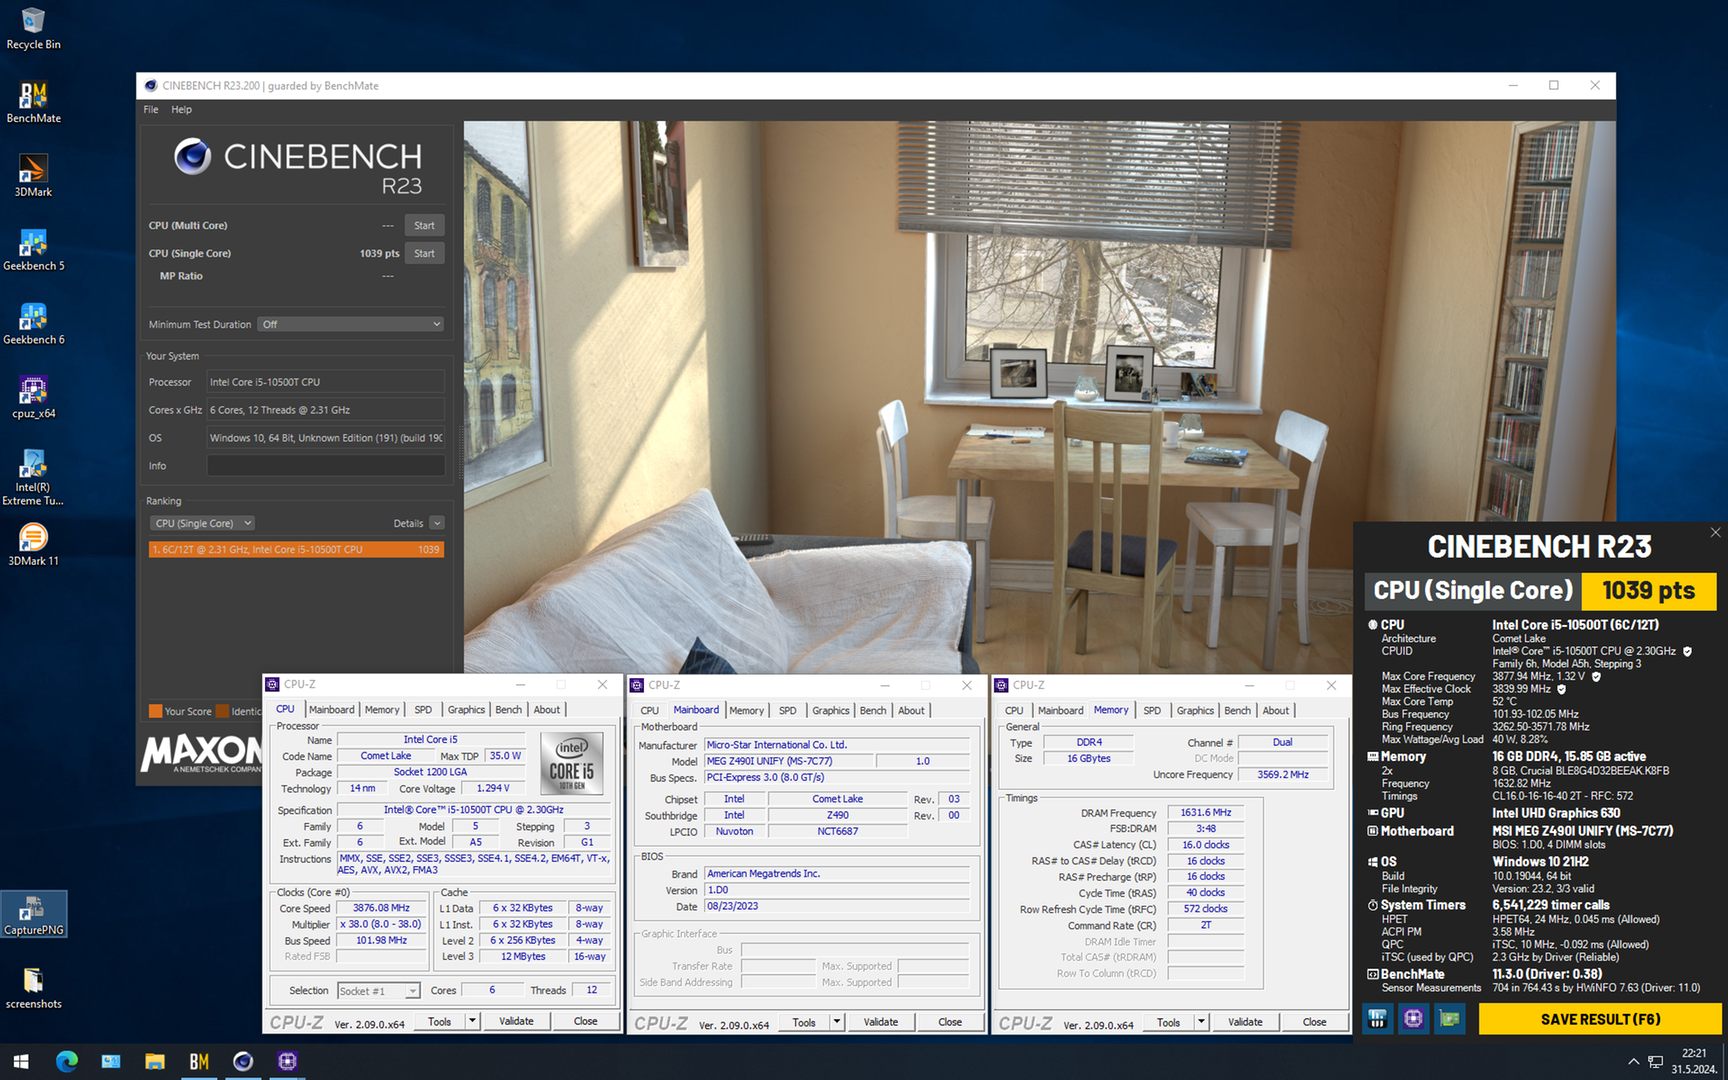Open the CapturePNG desktop icon
The height and width of the screenshot is (1080, 1728).
point(33,914)
